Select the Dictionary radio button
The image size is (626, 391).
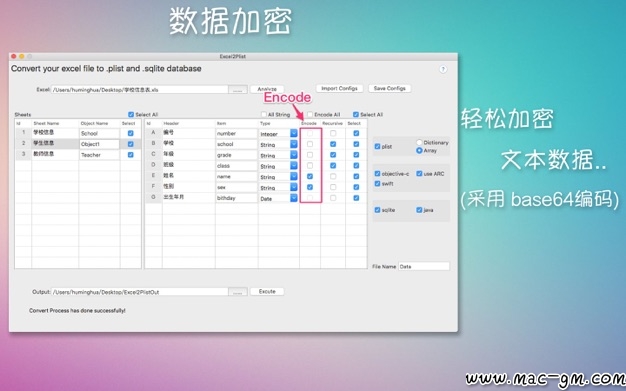419,142
